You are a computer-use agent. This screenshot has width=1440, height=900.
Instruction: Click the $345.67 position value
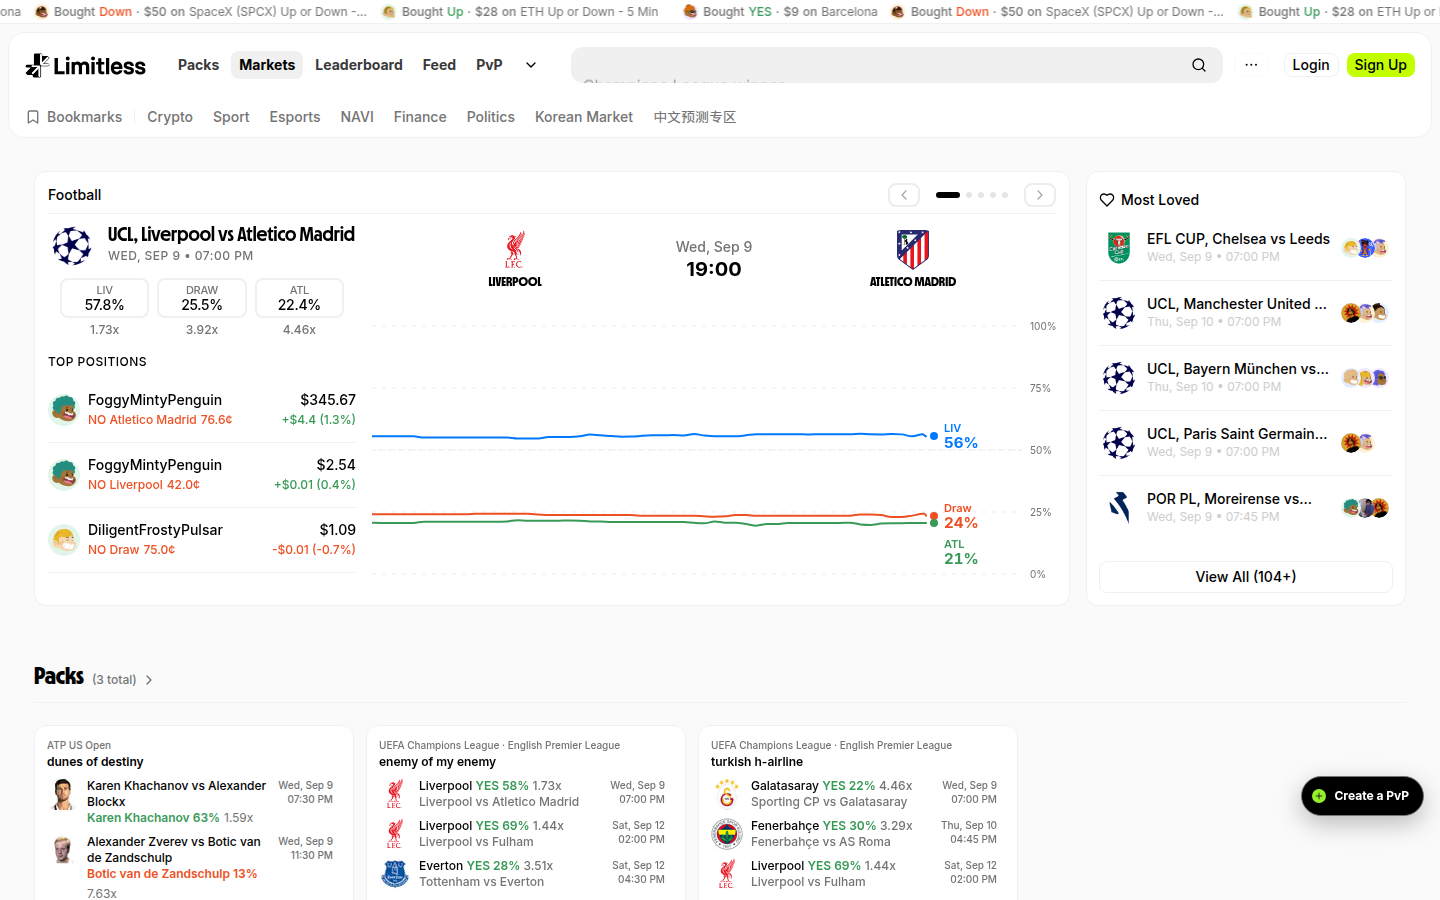(328, 400)
